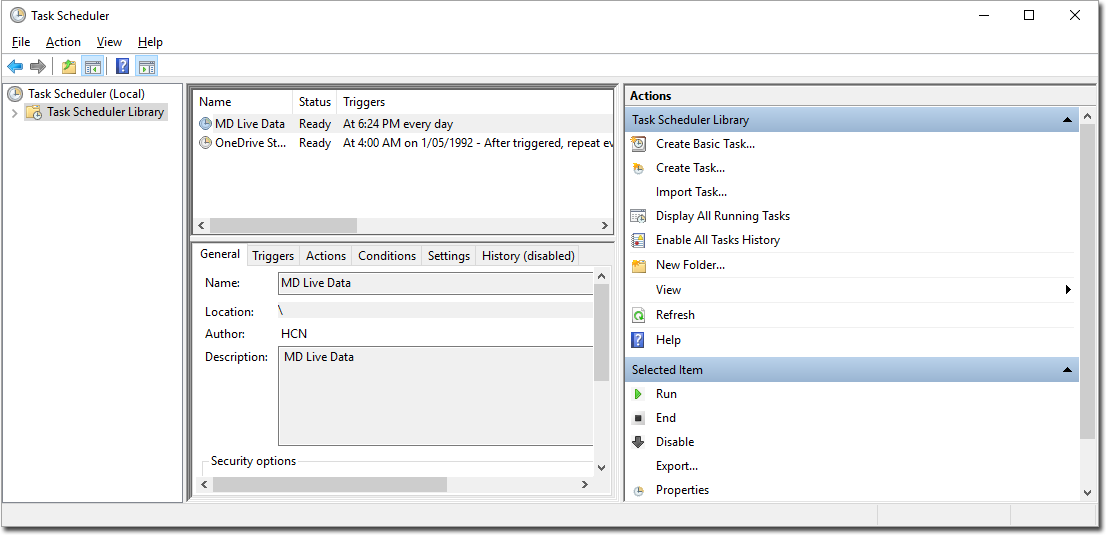The height and width of the screenshot is (535, 1106).
Task: Click the task list horizontal scrollbar
Action: point(283,226)
